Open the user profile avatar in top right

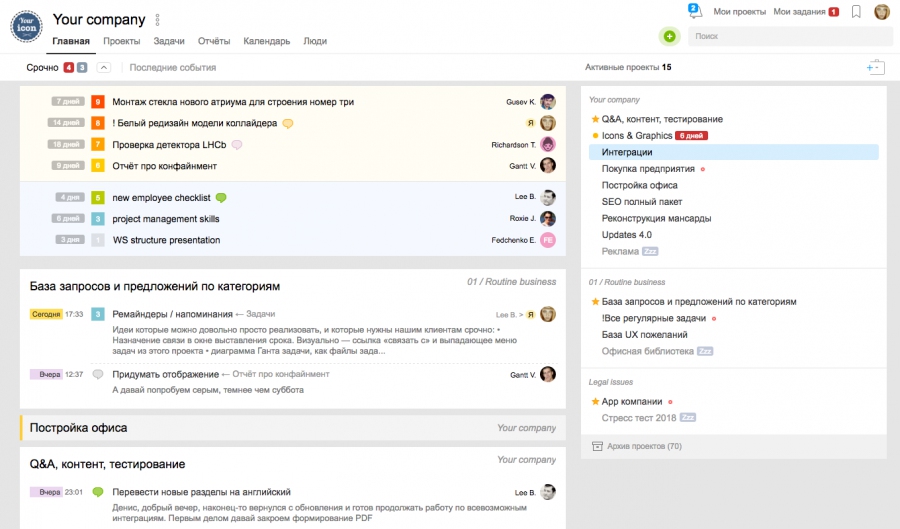click(882, 11)
